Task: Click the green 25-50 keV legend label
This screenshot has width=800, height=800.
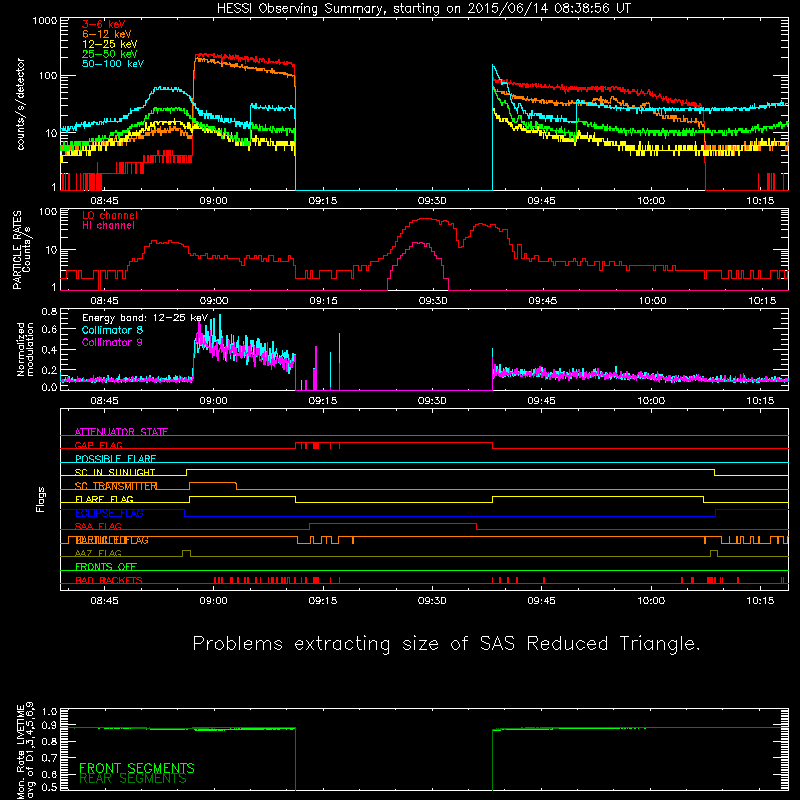Action: [x=110, y=54]
